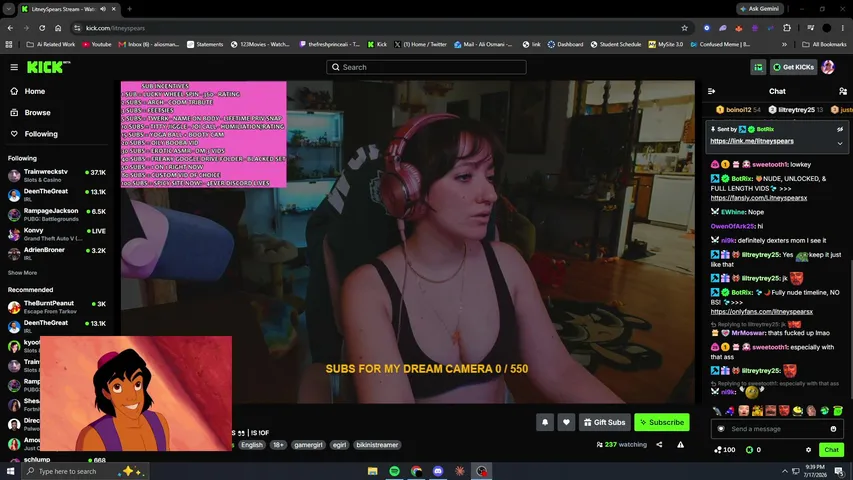Collapse the chat panel
Image resolution: width=853 pixels, height=480 pixels.
[x=712, y=91]
